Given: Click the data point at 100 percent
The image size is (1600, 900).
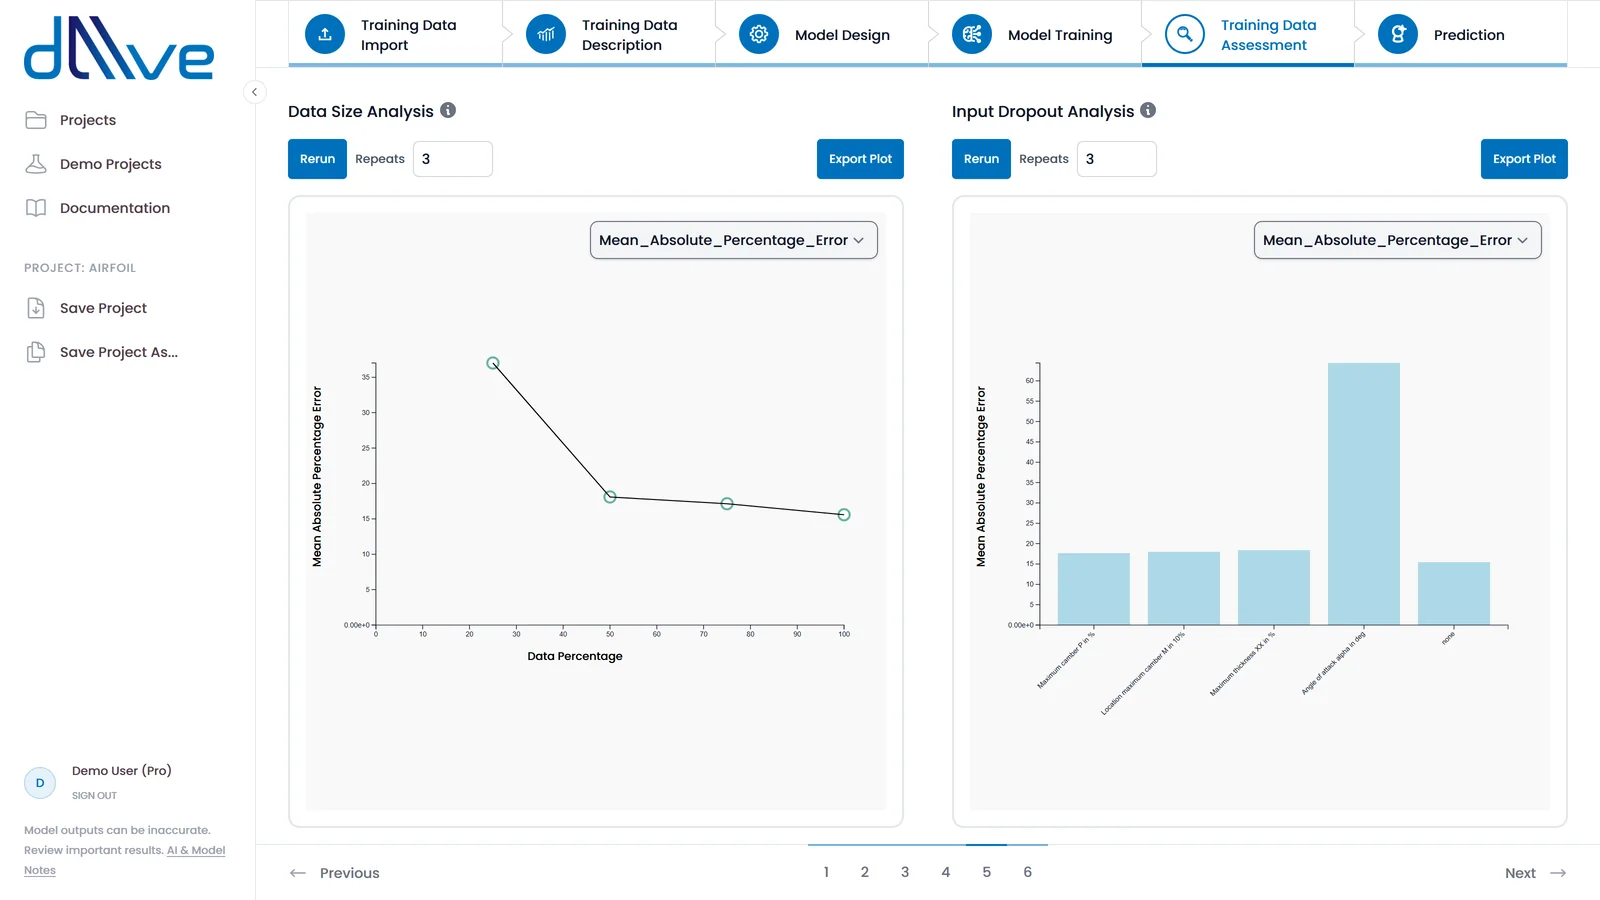Looking at the screenshot, I should (x=844, y=515).
